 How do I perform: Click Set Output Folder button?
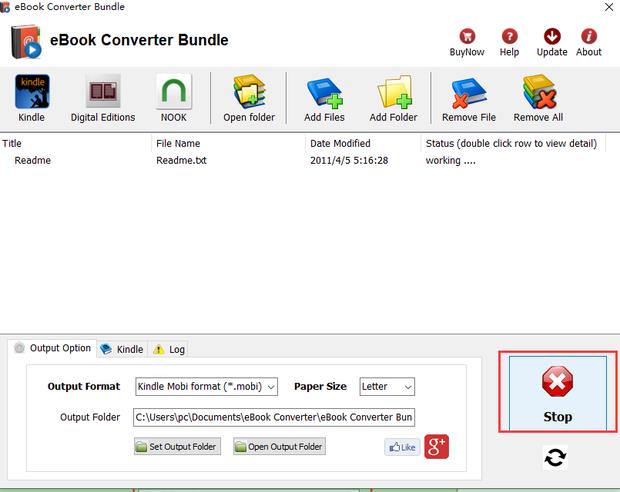[177, 447]
